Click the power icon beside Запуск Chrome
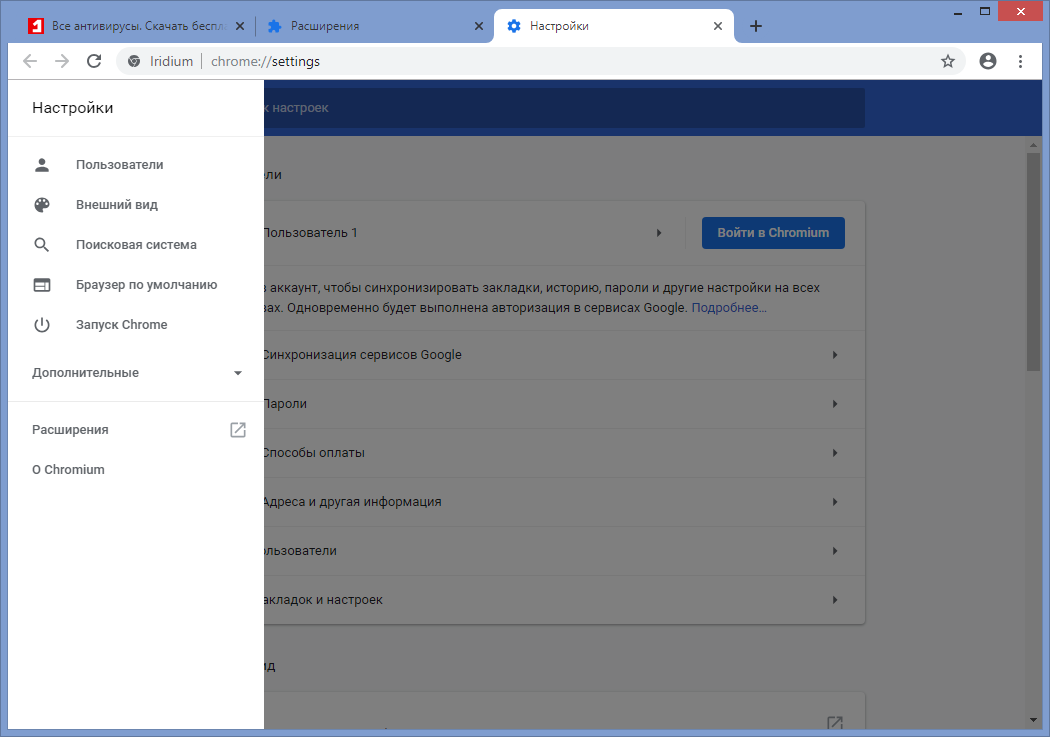Image resolution: width=1050 pixels, height=737 pixels. (x=42, y=325)
